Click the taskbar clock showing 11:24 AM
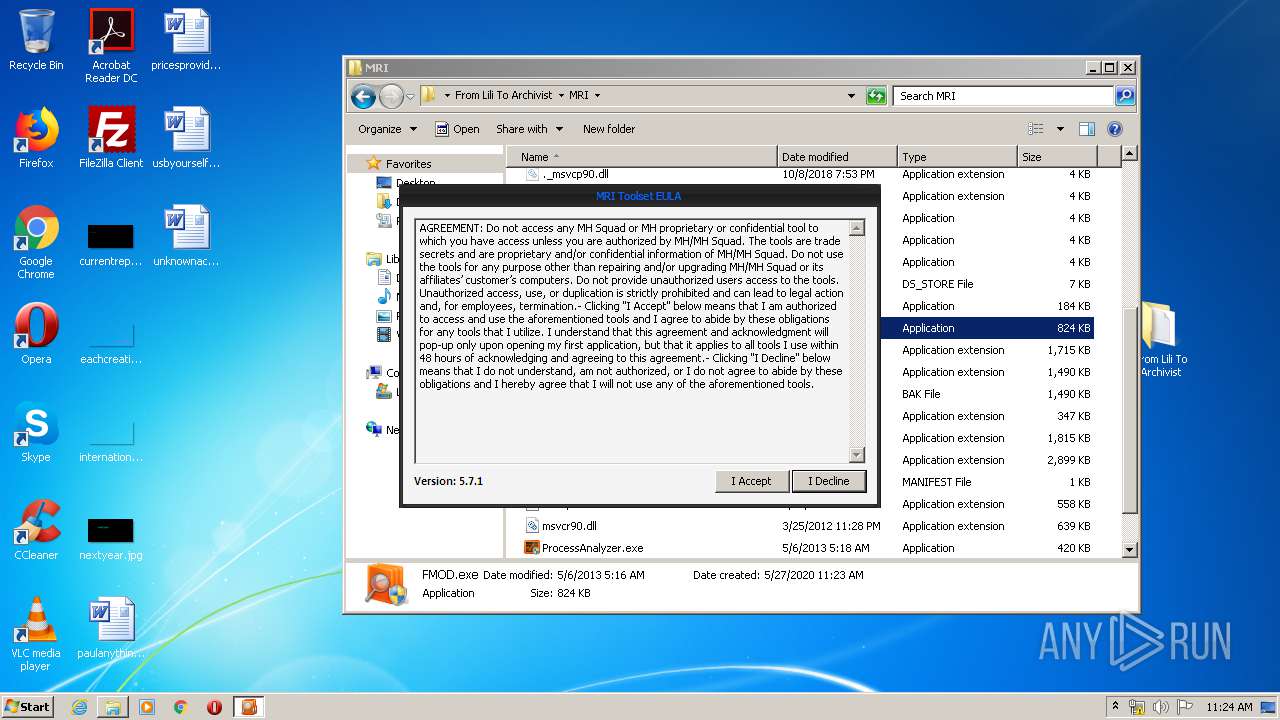This screenshot has width=1280, height=720. (1229, 707)
